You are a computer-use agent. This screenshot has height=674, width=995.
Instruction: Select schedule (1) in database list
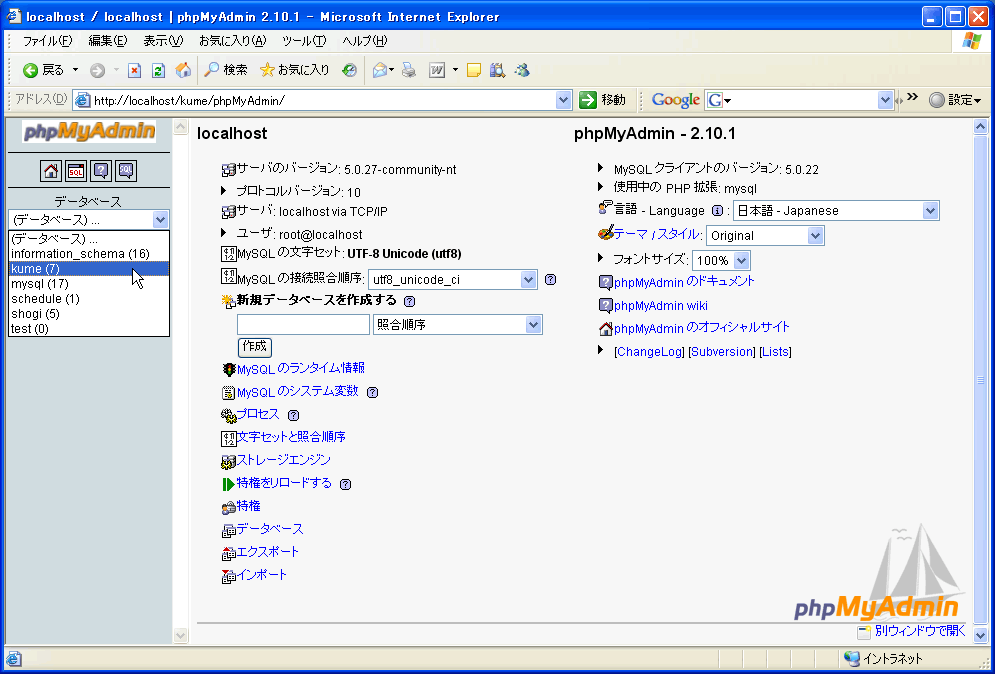click(89, 299)
